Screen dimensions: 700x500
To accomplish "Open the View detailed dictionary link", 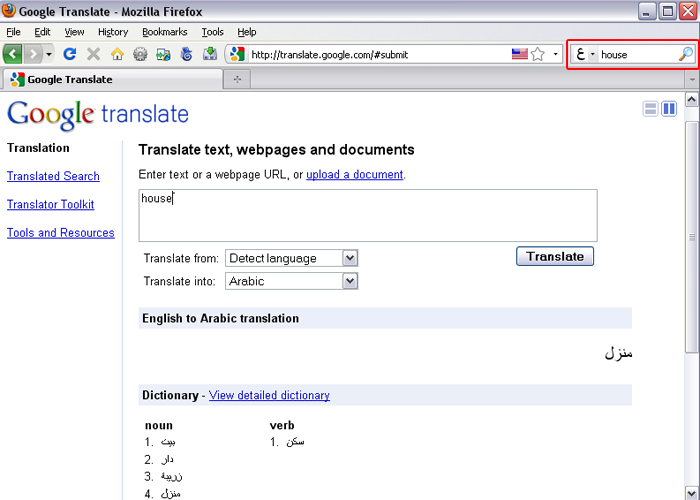I will pos(269,395).
